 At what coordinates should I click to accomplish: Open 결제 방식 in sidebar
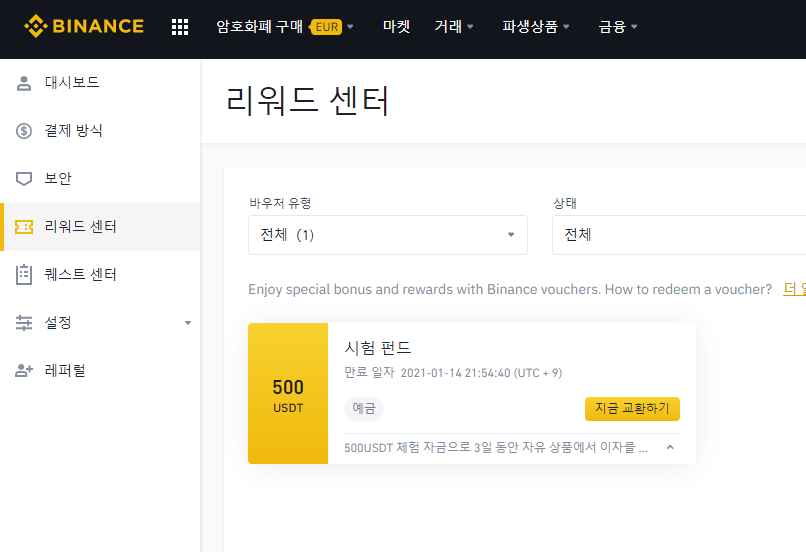(x=100, y=131)
